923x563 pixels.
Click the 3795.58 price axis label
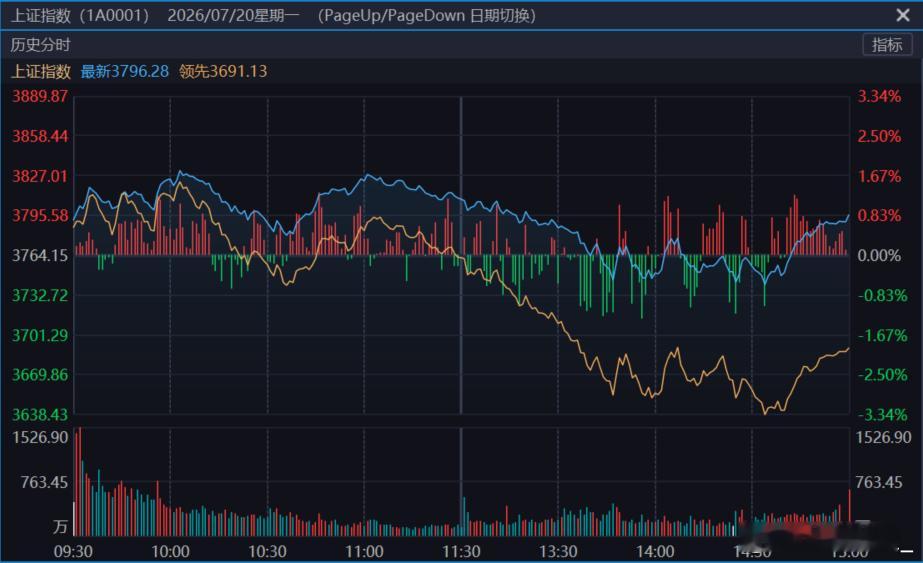click(40, 216)
